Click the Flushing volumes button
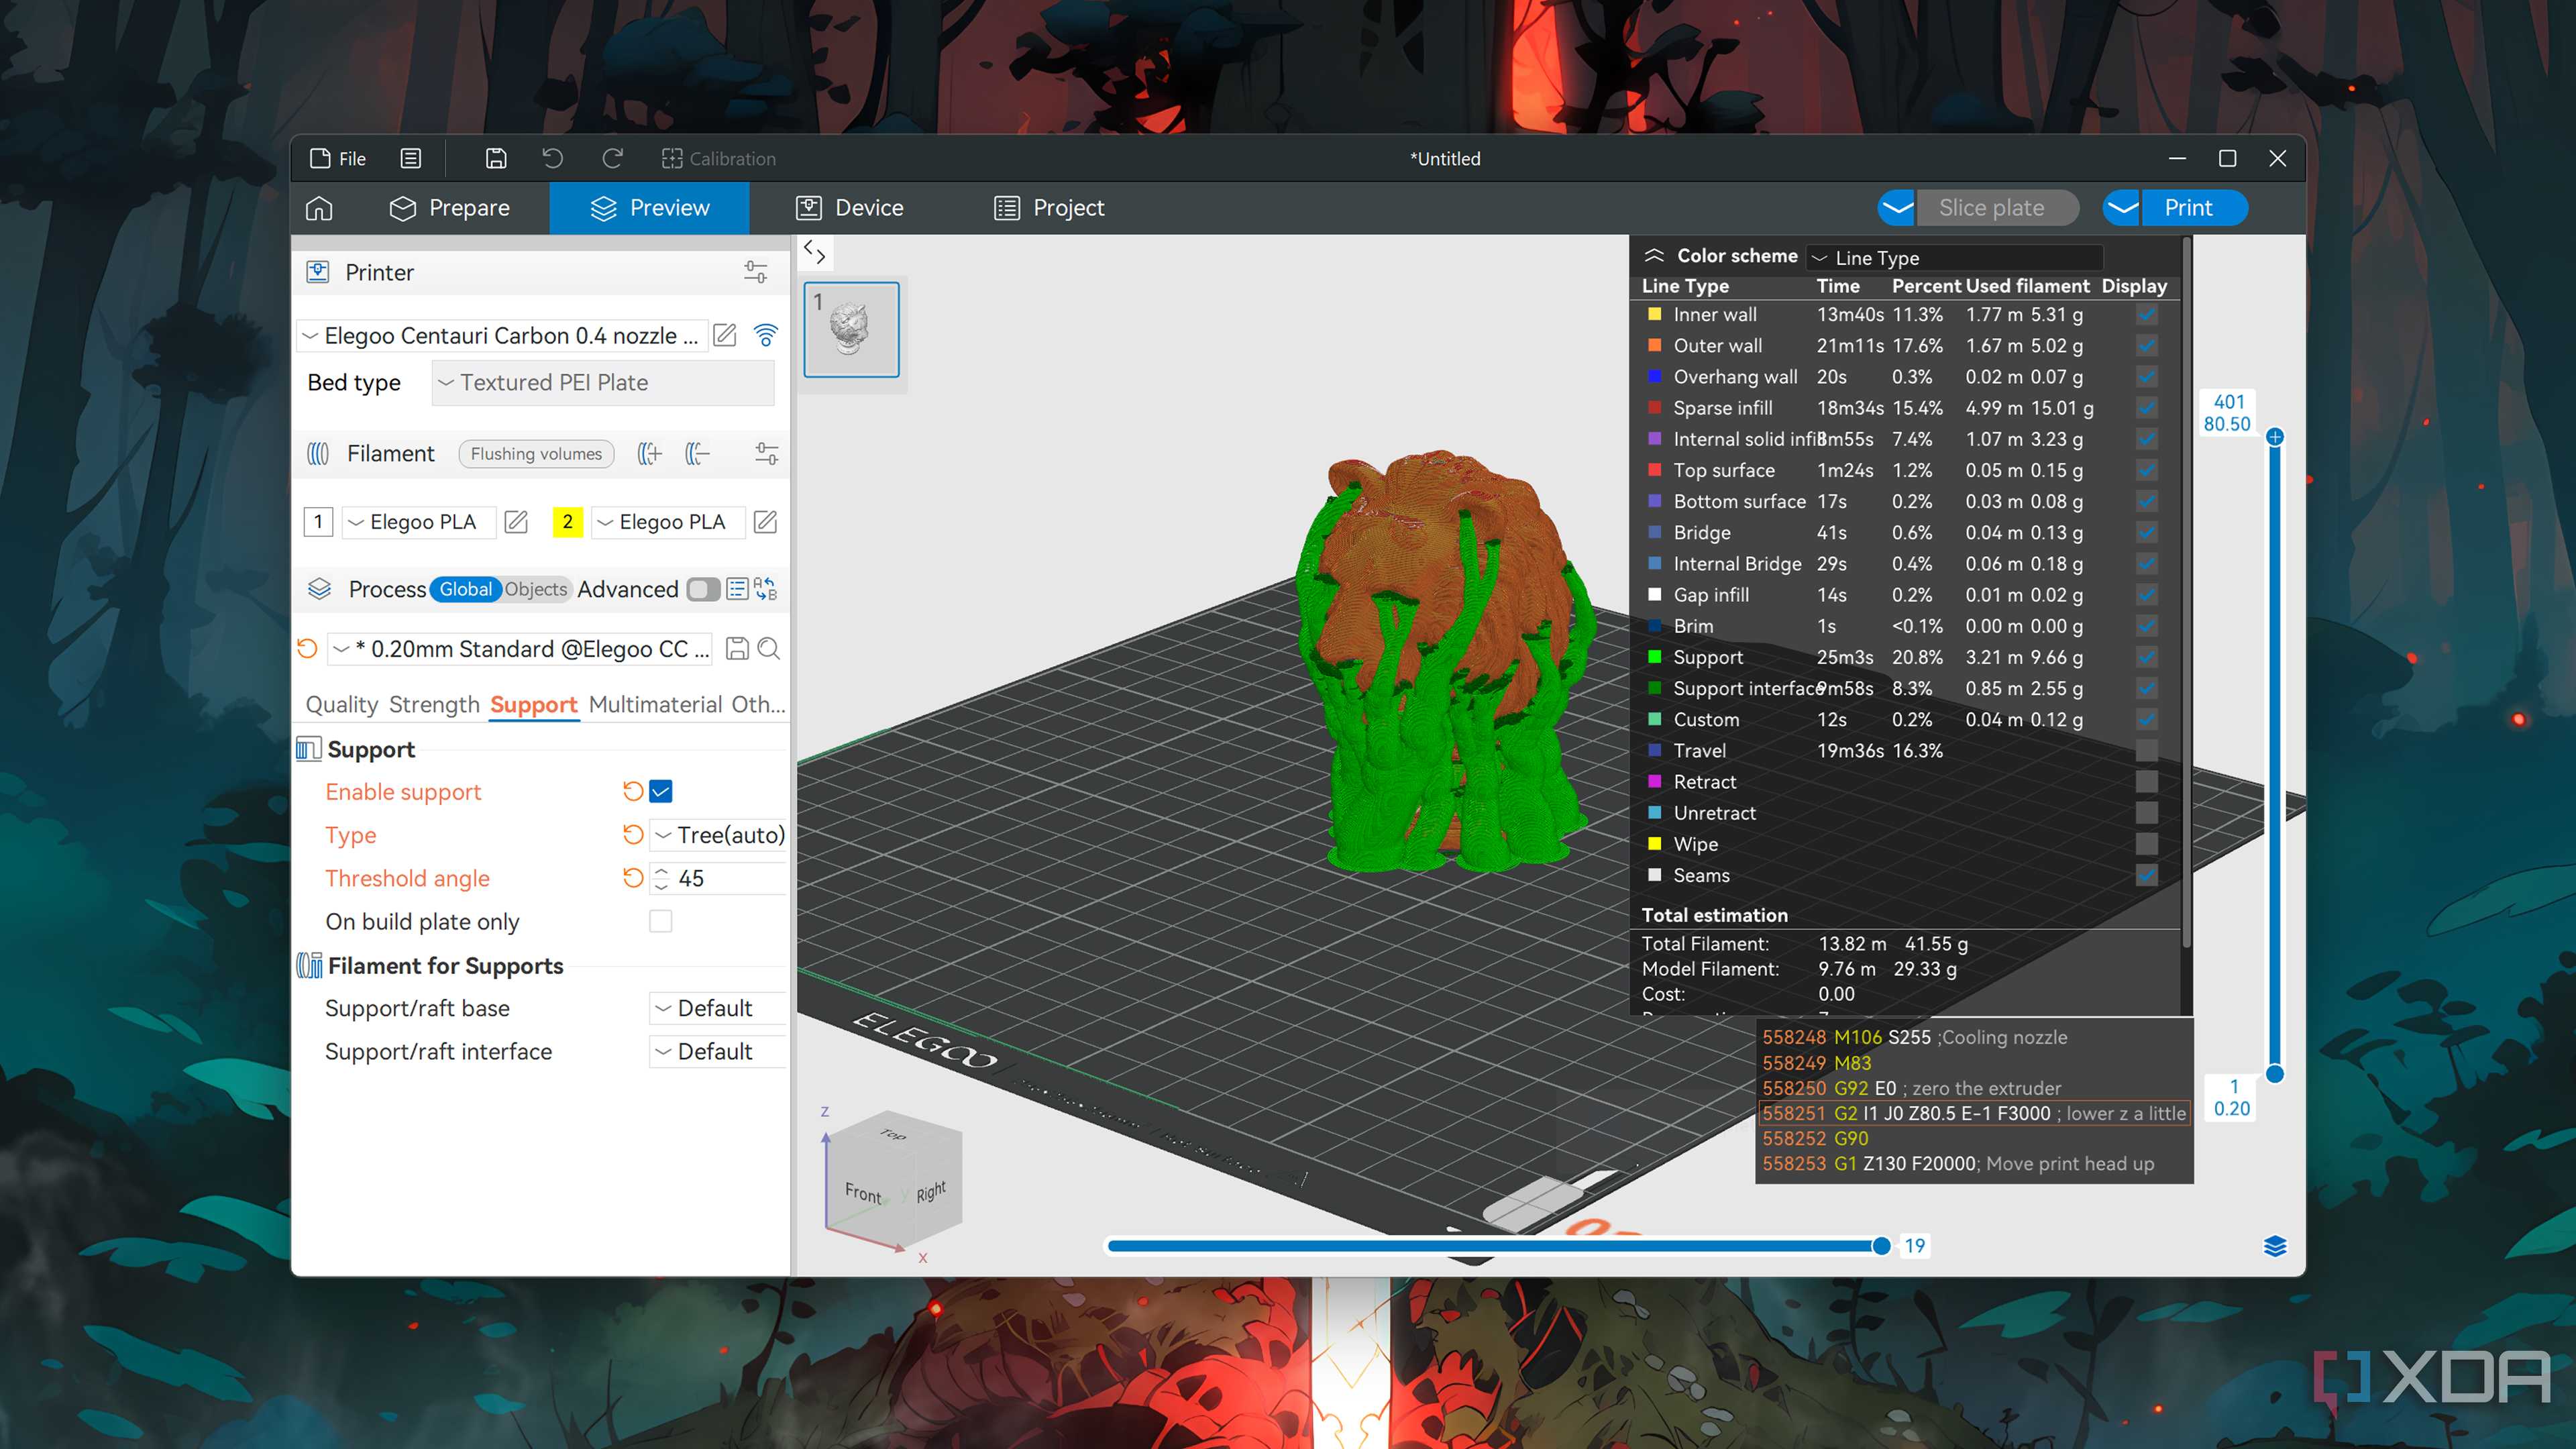The height and width of the screenshot is (1449, 2576). tap(536, 454)
